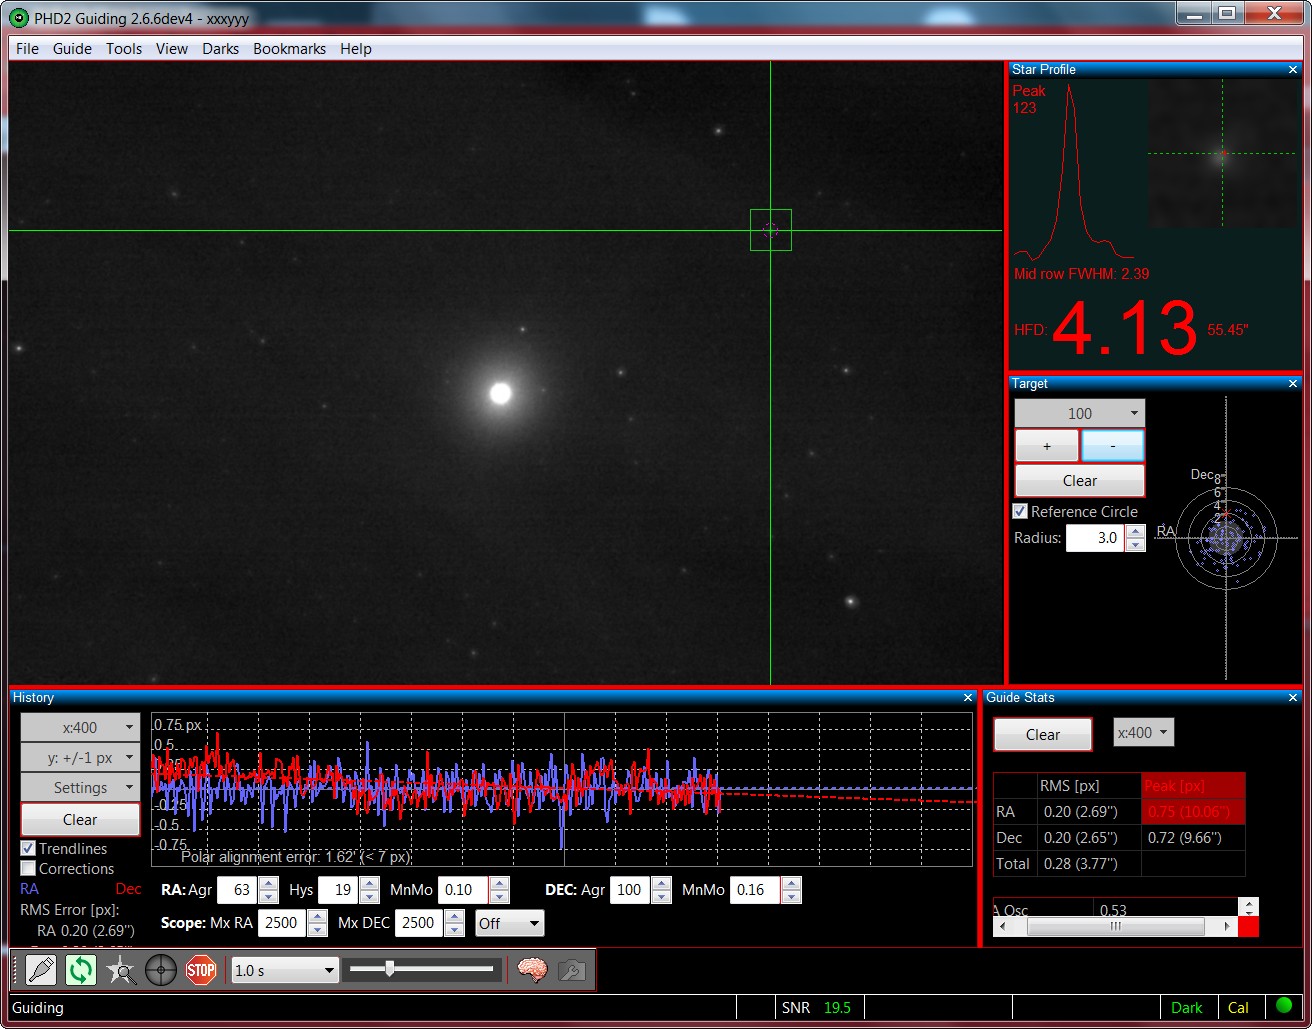Click the Guide Stats horizontal scrollbar
This screenshot has width=1312, height=1029.
pyautogui.click(x=1115, y=927)
